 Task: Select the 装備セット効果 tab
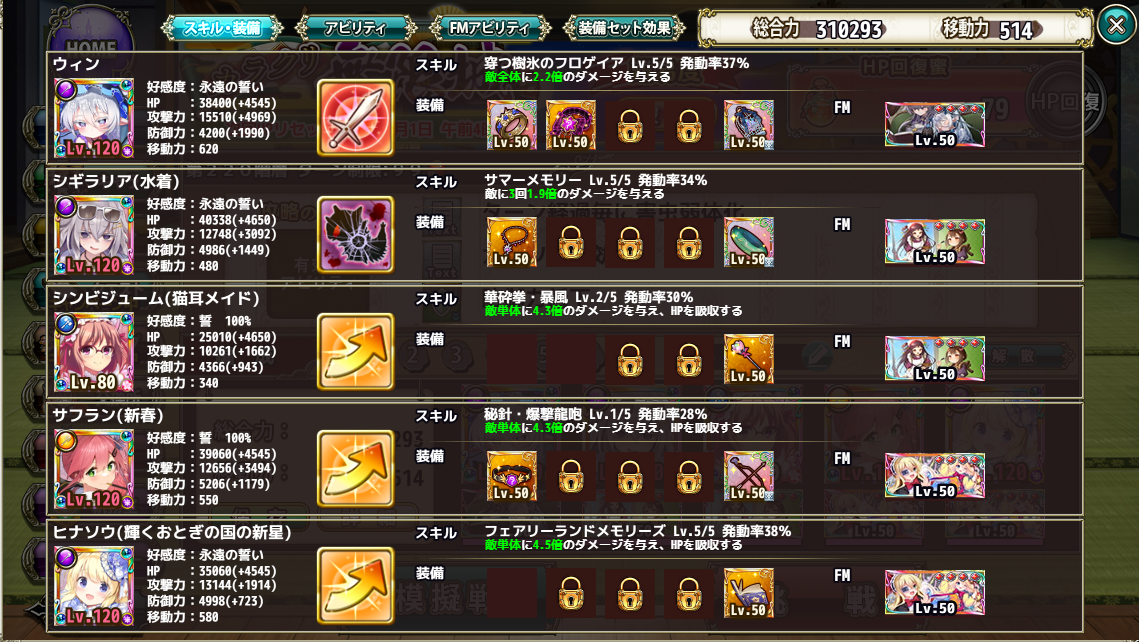point(624,28)
